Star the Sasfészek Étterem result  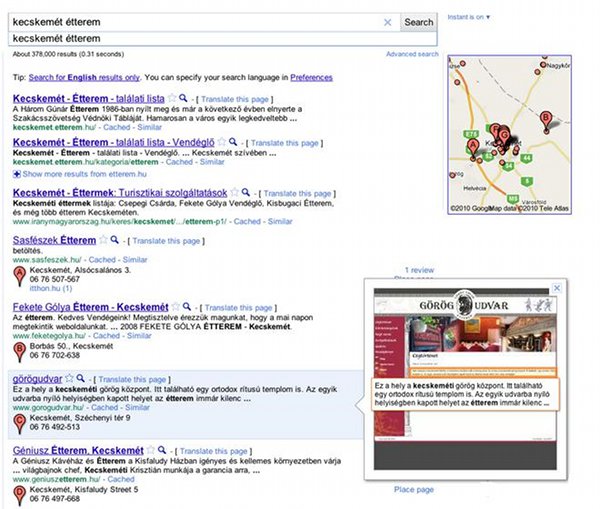click(x=103, y=240)
